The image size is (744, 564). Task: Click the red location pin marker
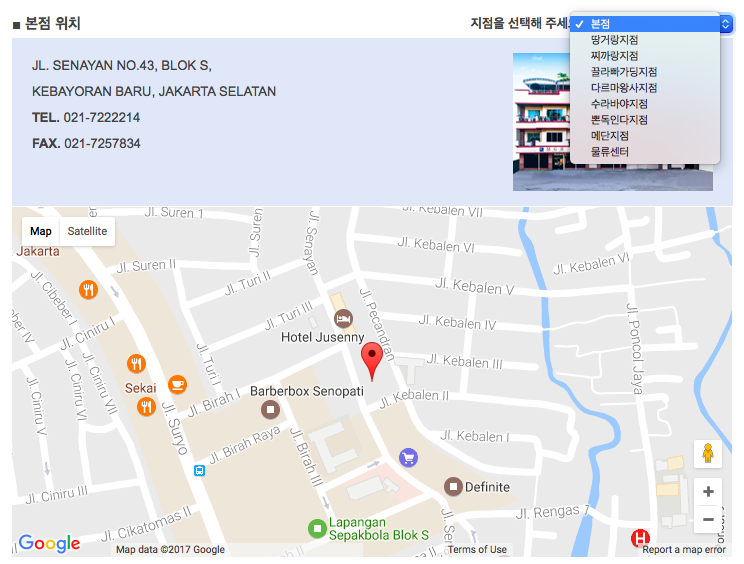click(372, 362)
